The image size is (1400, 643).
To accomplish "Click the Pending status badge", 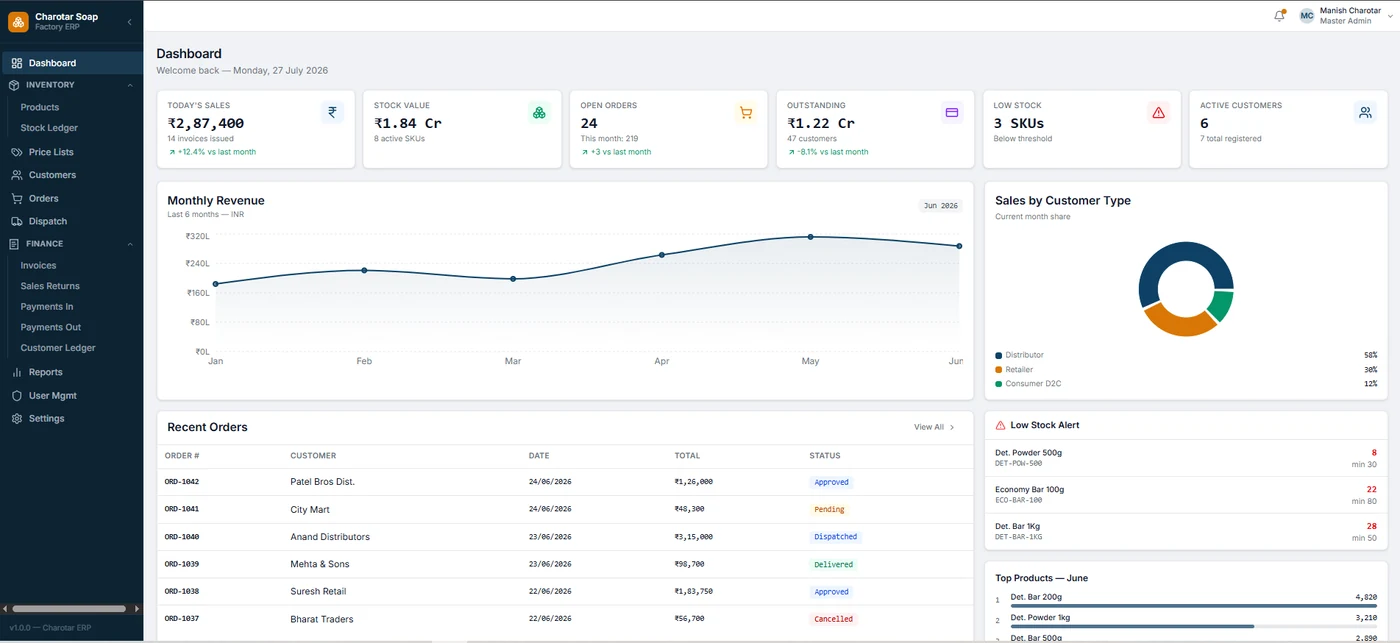I will tap(829, 509).
